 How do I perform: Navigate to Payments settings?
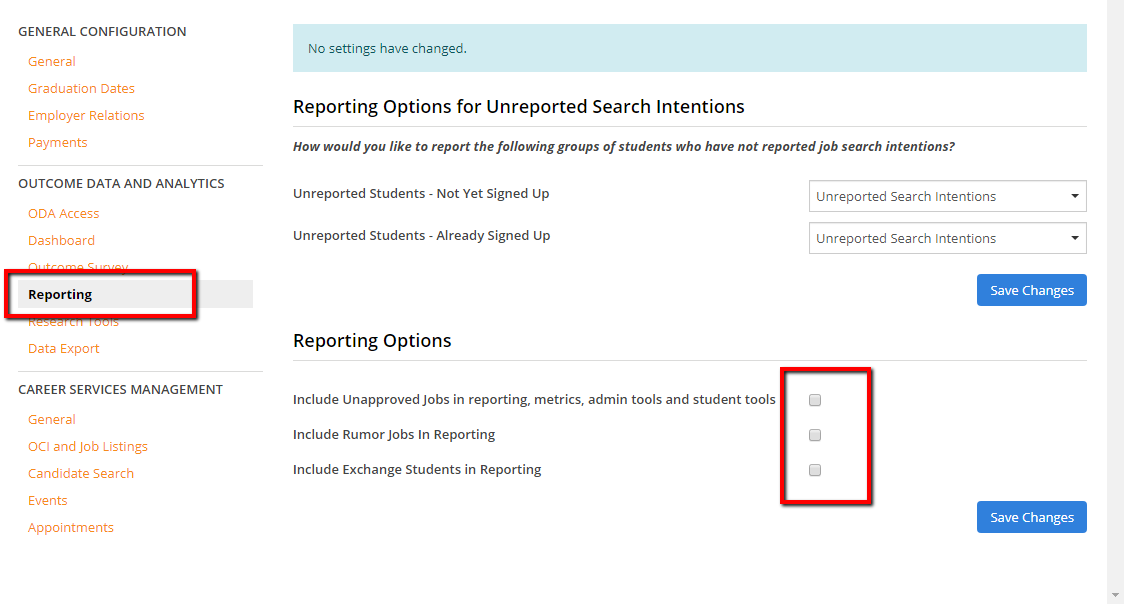pyautogui.click(x=58, y=143)
